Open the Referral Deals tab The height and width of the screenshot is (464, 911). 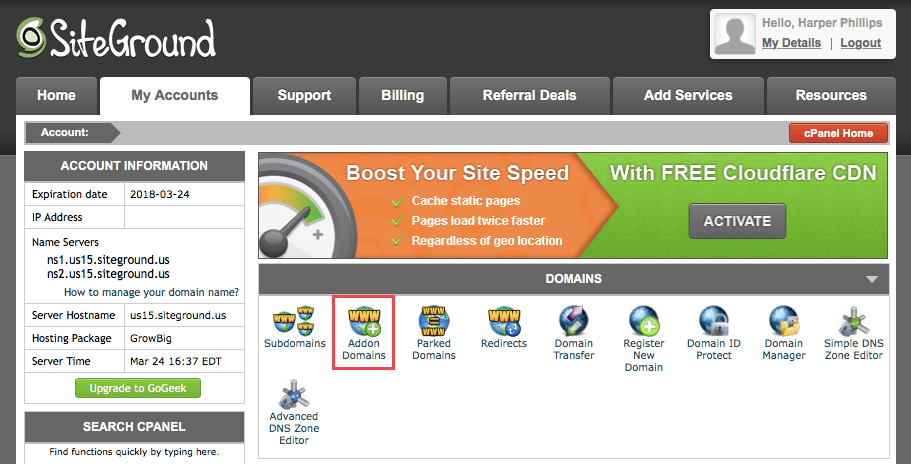tap(529, 96)
